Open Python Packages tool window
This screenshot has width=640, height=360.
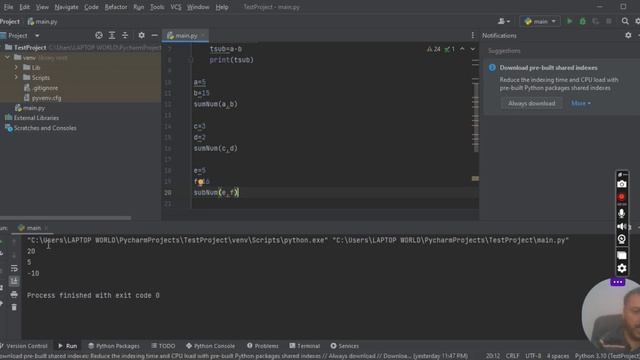coord(114,346)
